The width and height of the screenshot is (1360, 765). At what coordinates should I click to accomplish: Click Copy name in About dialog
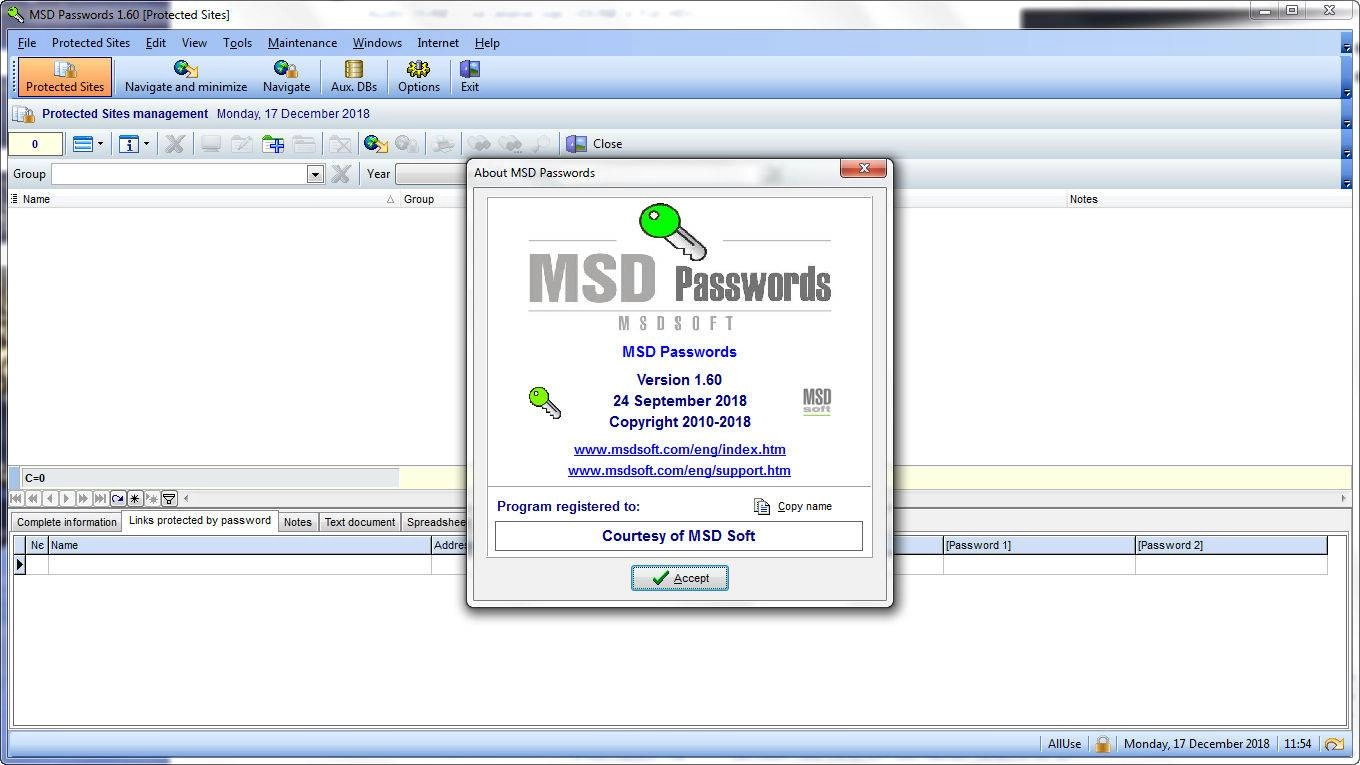point(792,506)
